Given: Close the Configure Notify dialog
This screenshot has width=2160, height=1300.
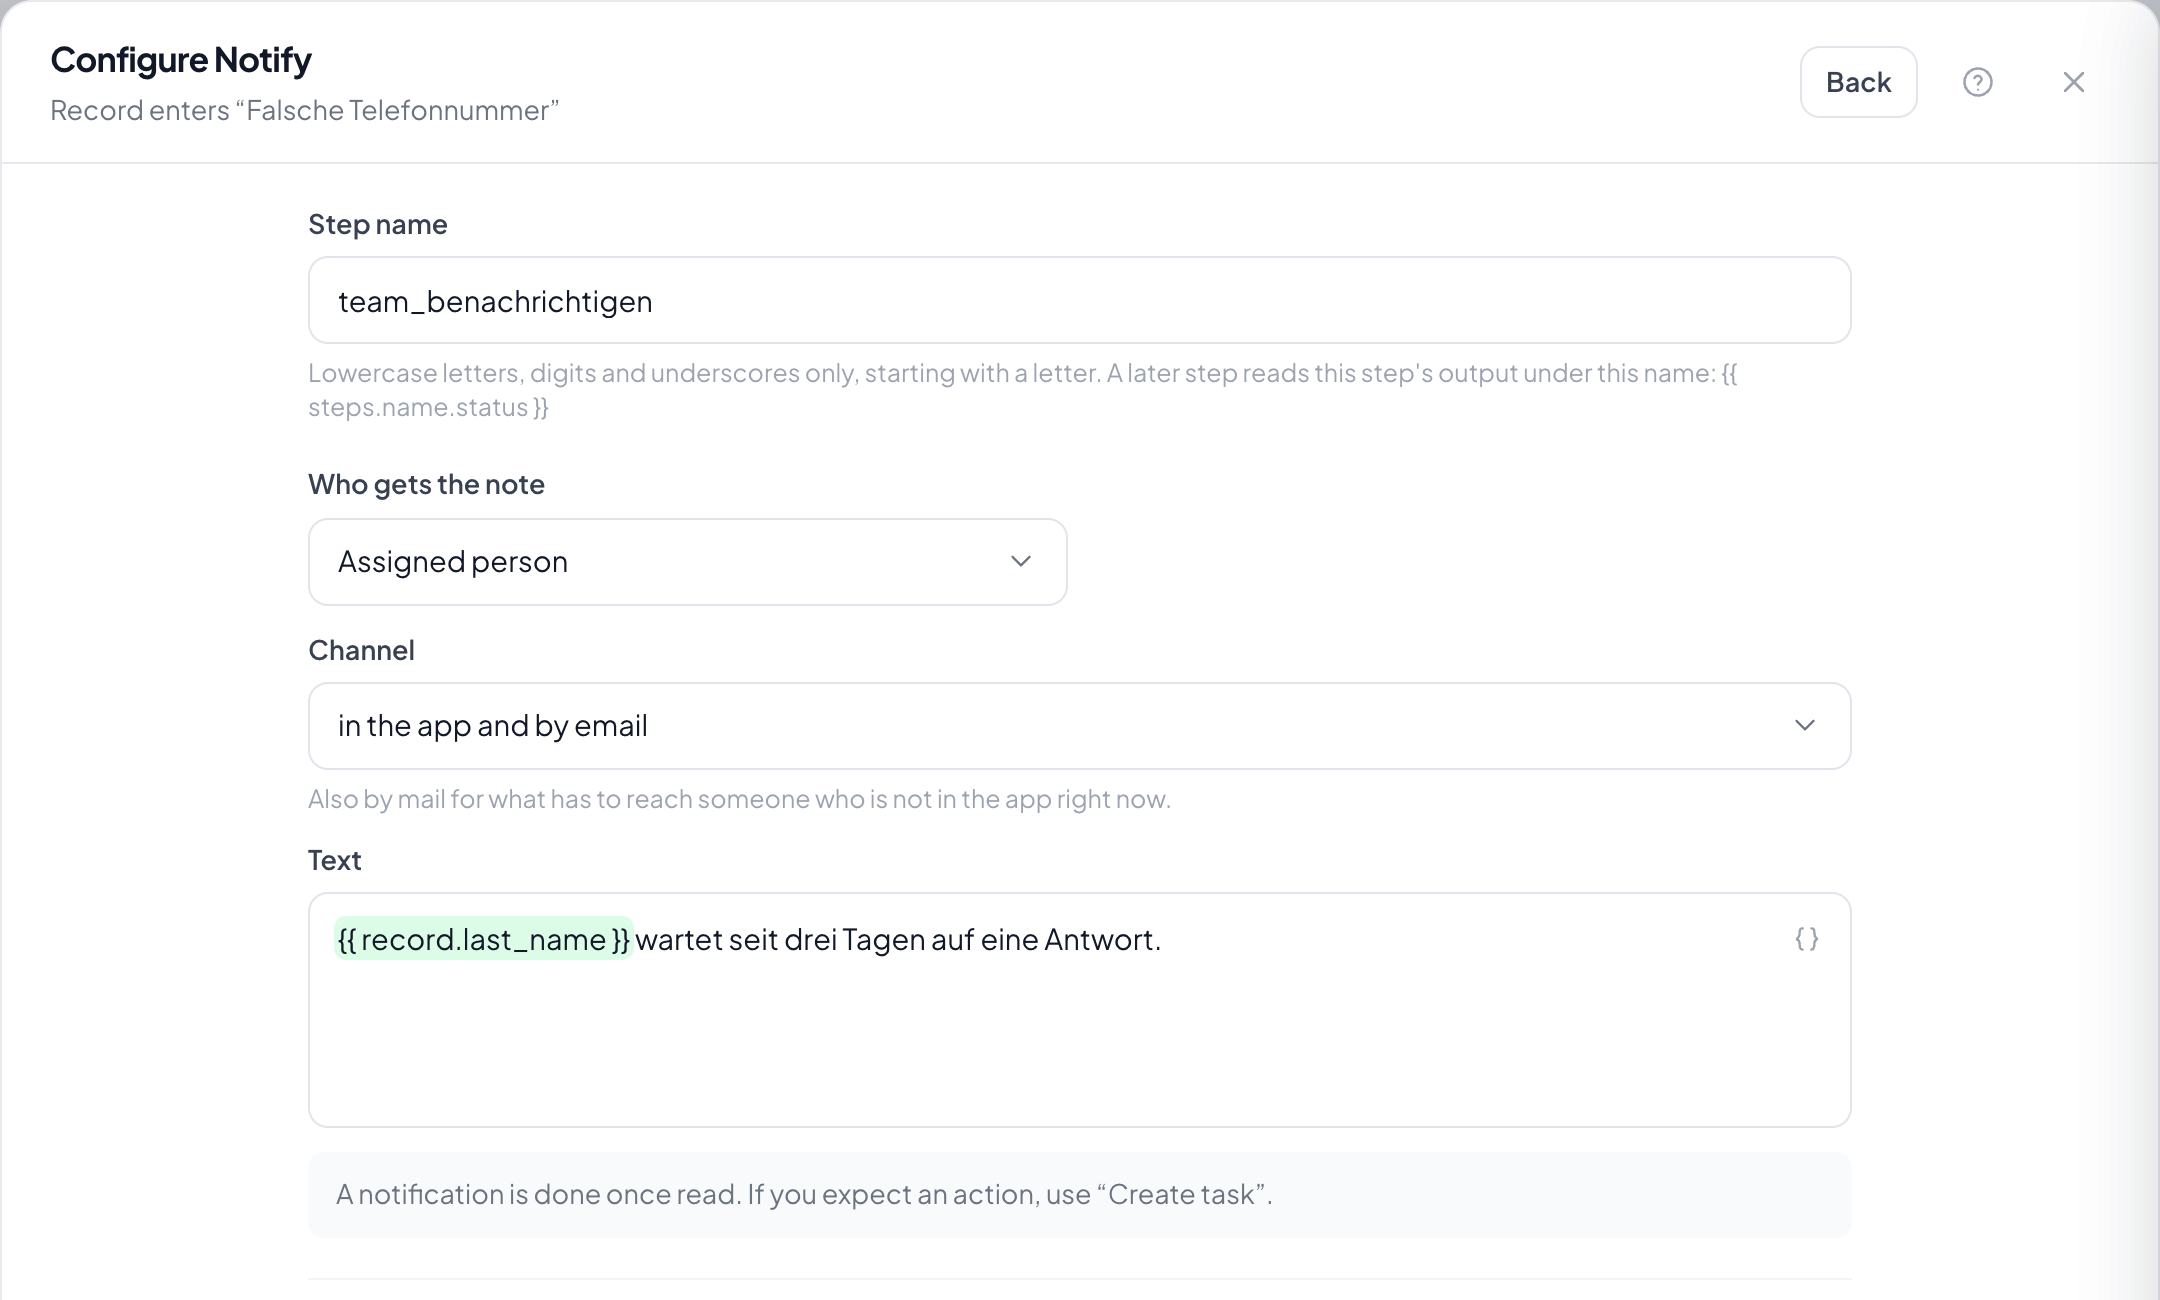Looking at the screenshot, I should (x=2073, y=82).
